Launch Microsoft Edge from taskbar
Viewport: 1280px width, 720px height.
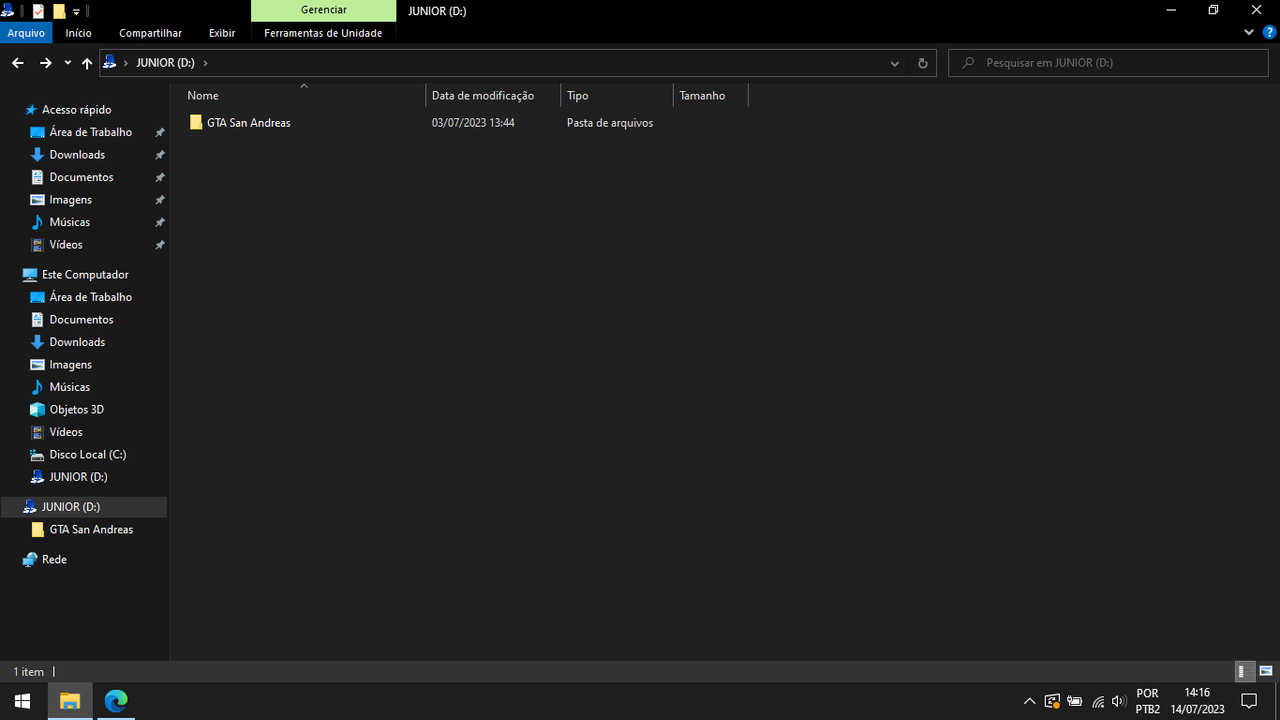[x=116, y=701]
